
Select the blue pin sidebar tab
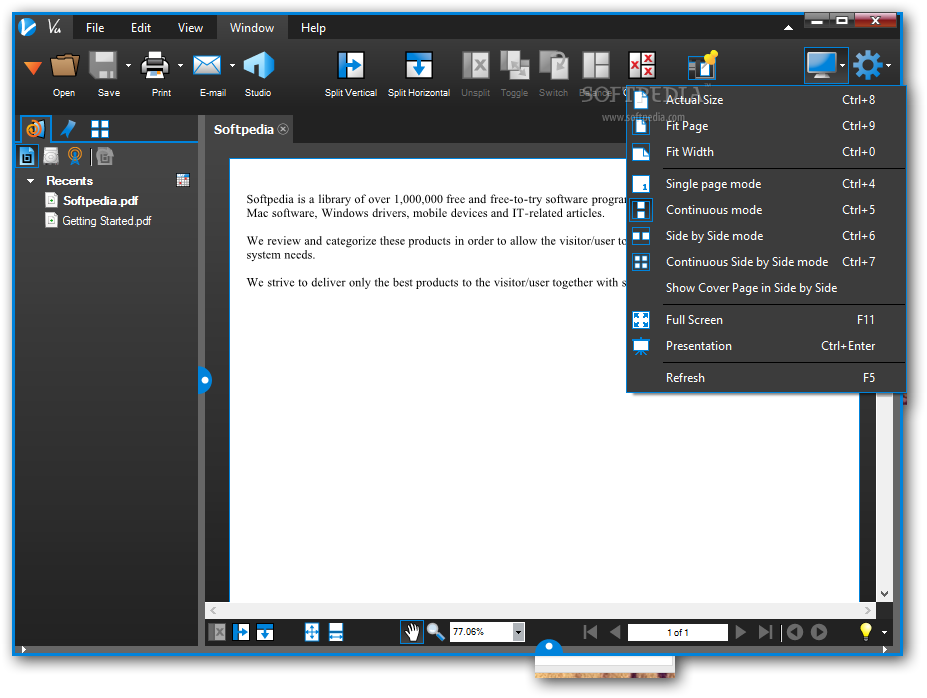pyautogui.click(x=69, y=129)
